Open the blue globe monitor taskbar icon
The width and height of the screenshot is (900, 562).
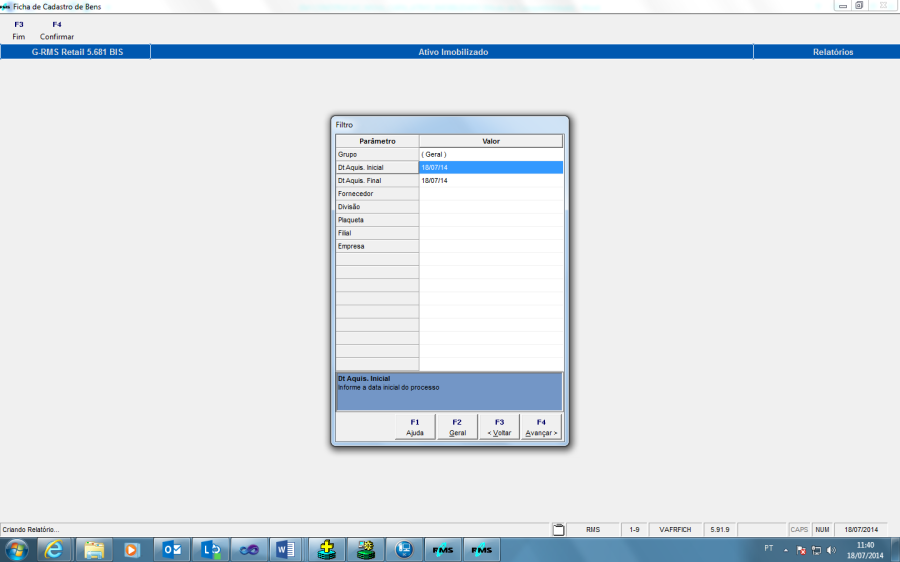[404, 550]
